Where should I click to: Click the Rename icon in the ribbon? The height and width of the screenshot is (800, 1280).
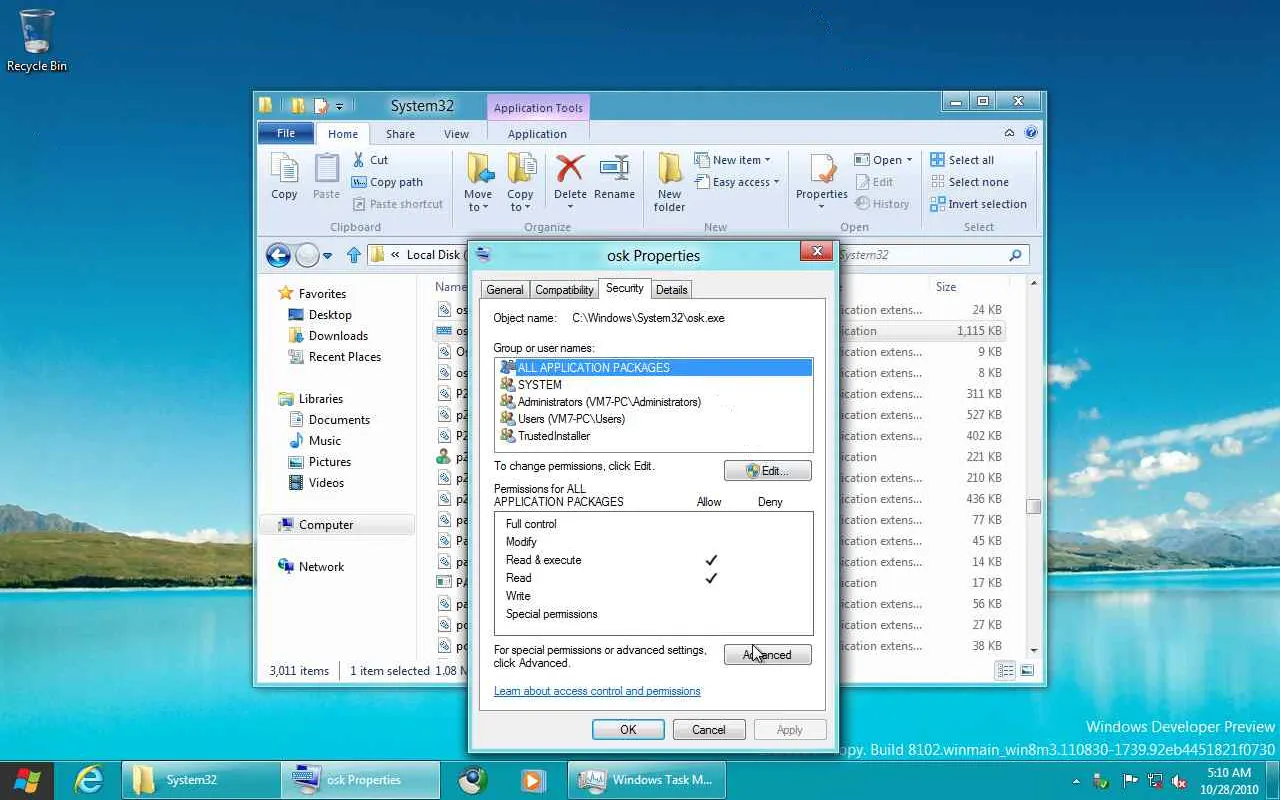[614, 168]
